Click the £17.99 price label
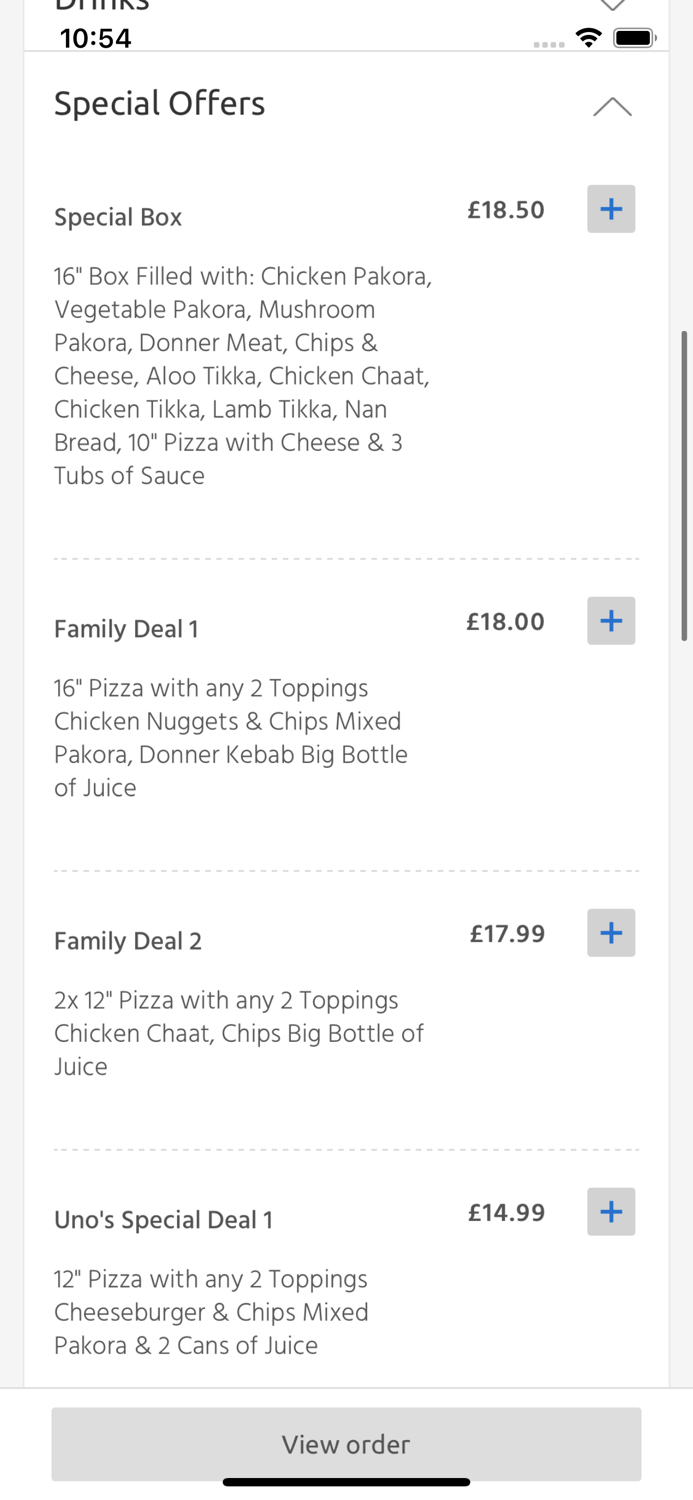The height and width of the screenshot is (1500, 693). point(507,934)
